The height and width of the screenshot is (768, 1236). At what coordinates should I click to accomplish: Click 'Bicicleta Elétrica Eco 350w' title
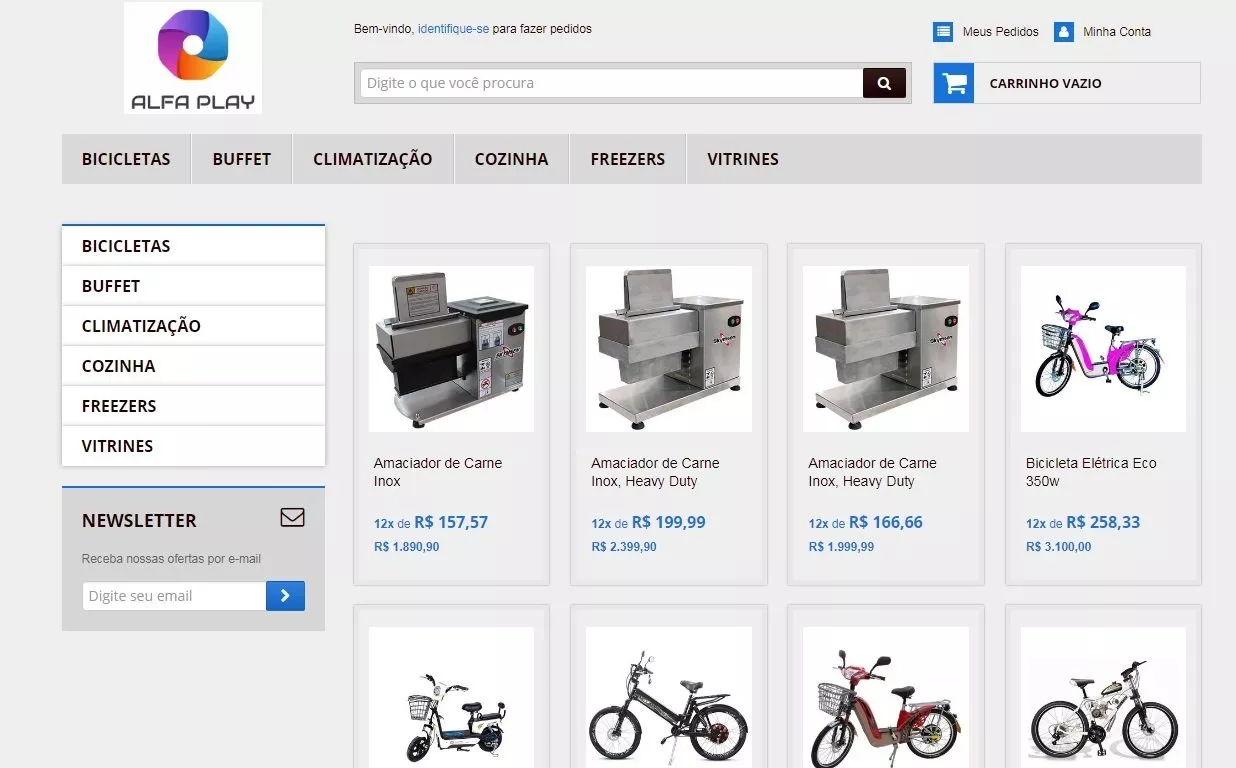tap(1091, 472)
